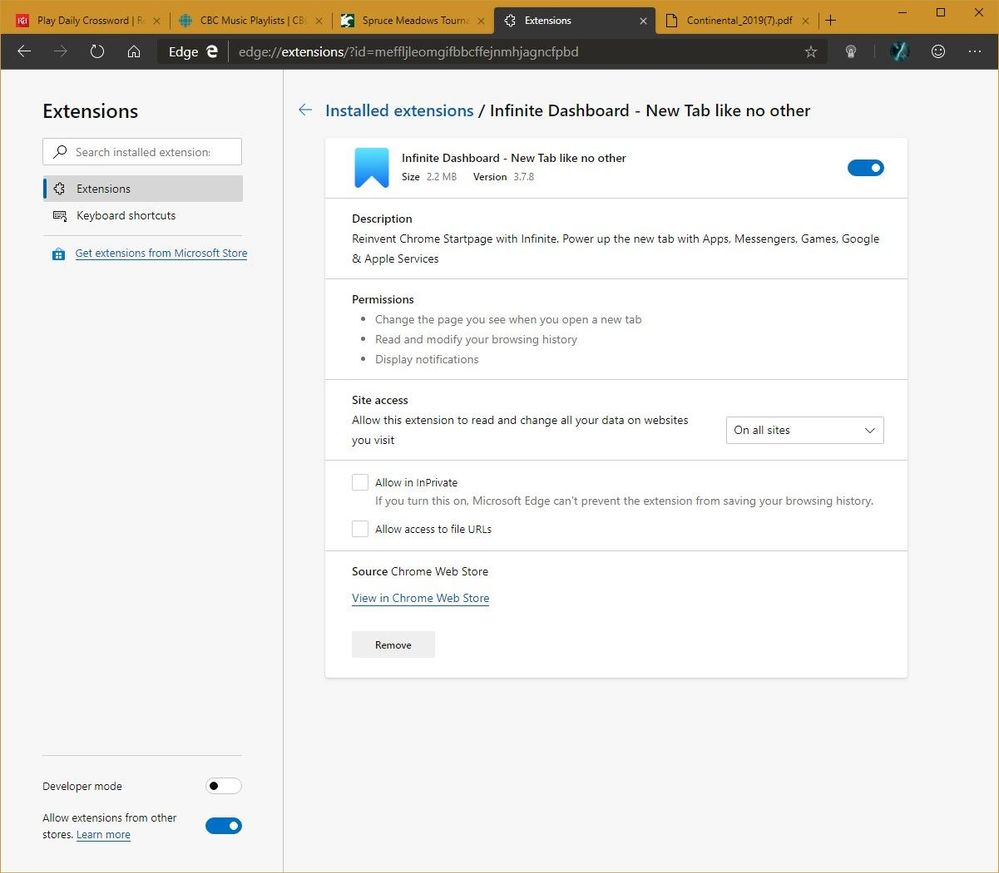
Task: Switch to CBC Music Playlists tab
Action: 250,20
